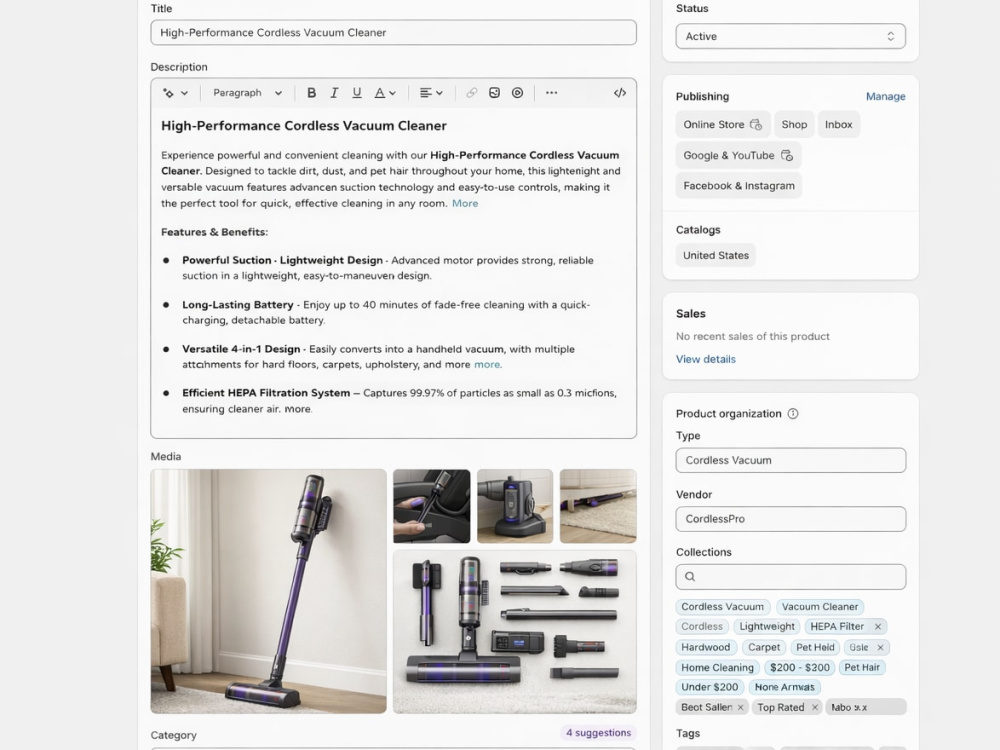Screen dimensions: 1000x750
Task: Click the Collections search field
Action: (x=790, y=577)
